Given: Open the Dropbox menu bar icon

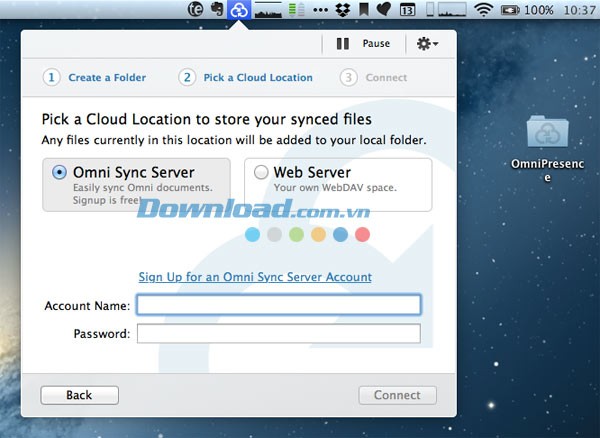Looking at the screenshot, I should point(342,10).
